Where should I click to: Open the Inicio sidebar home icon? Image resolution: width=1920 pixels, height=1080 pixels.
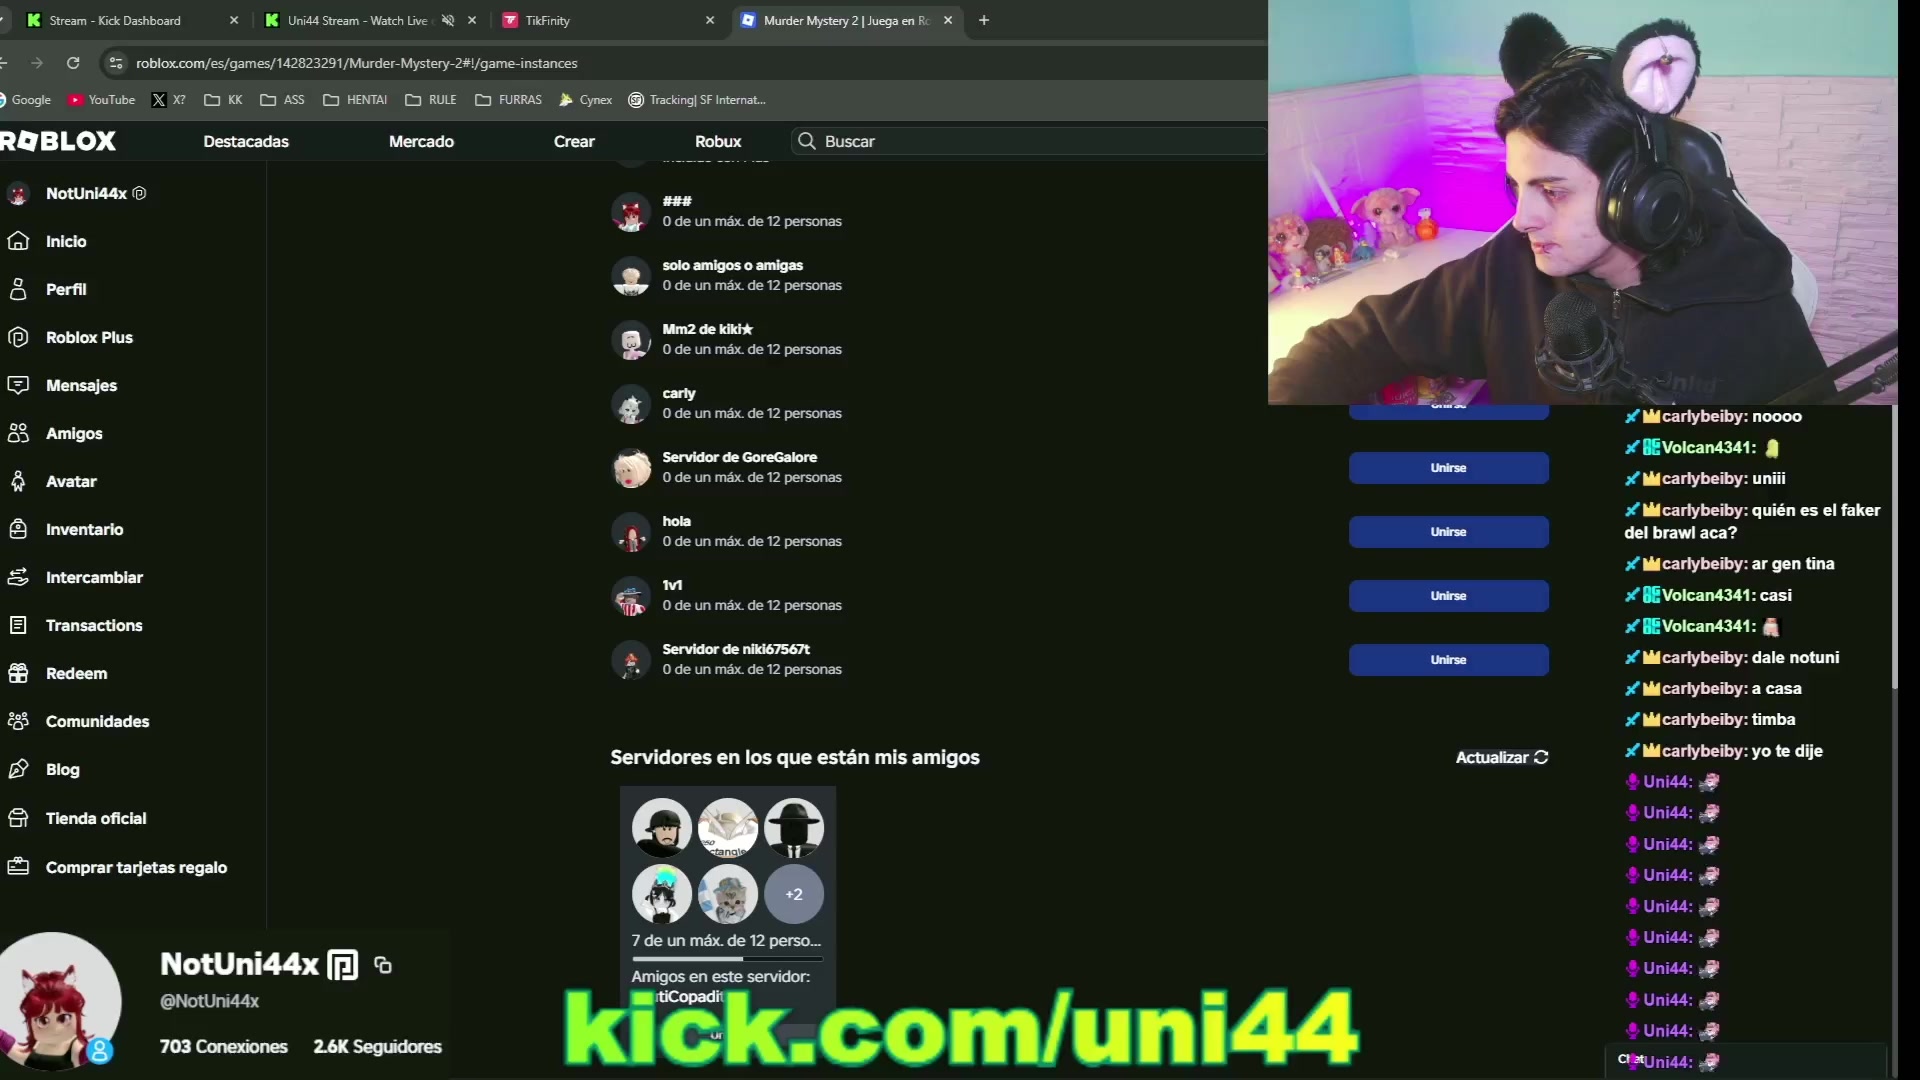pos(18,241)
